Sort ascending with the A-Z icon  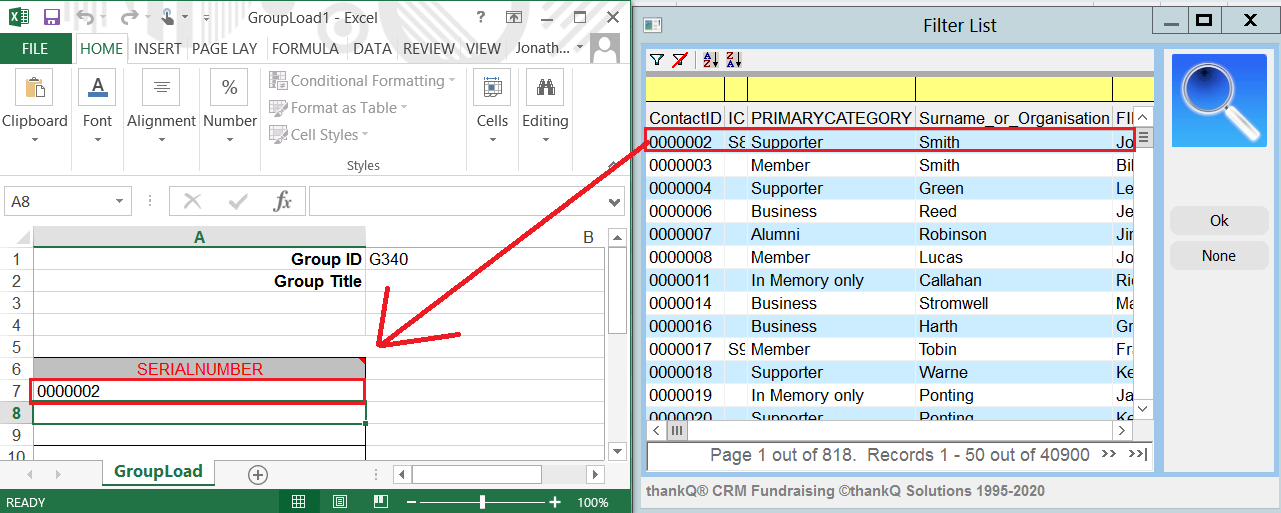coord(710,60)
